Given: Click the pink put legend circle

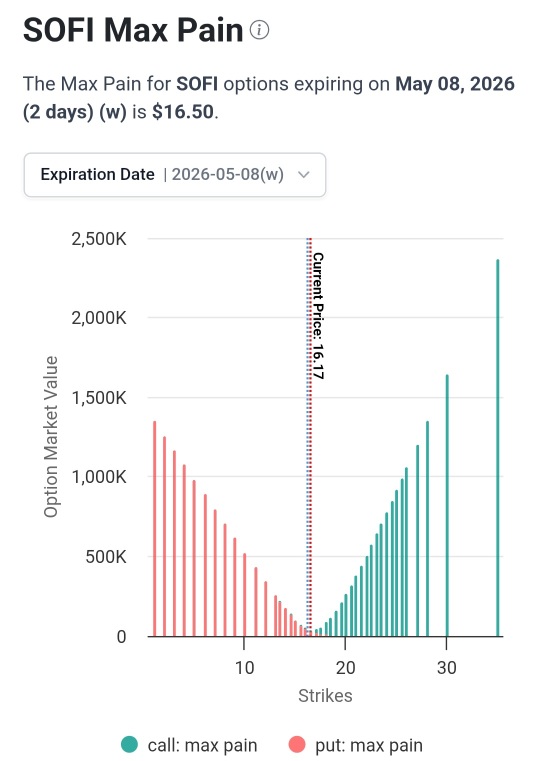Looking at the screenshot, I should pos(296,744).
